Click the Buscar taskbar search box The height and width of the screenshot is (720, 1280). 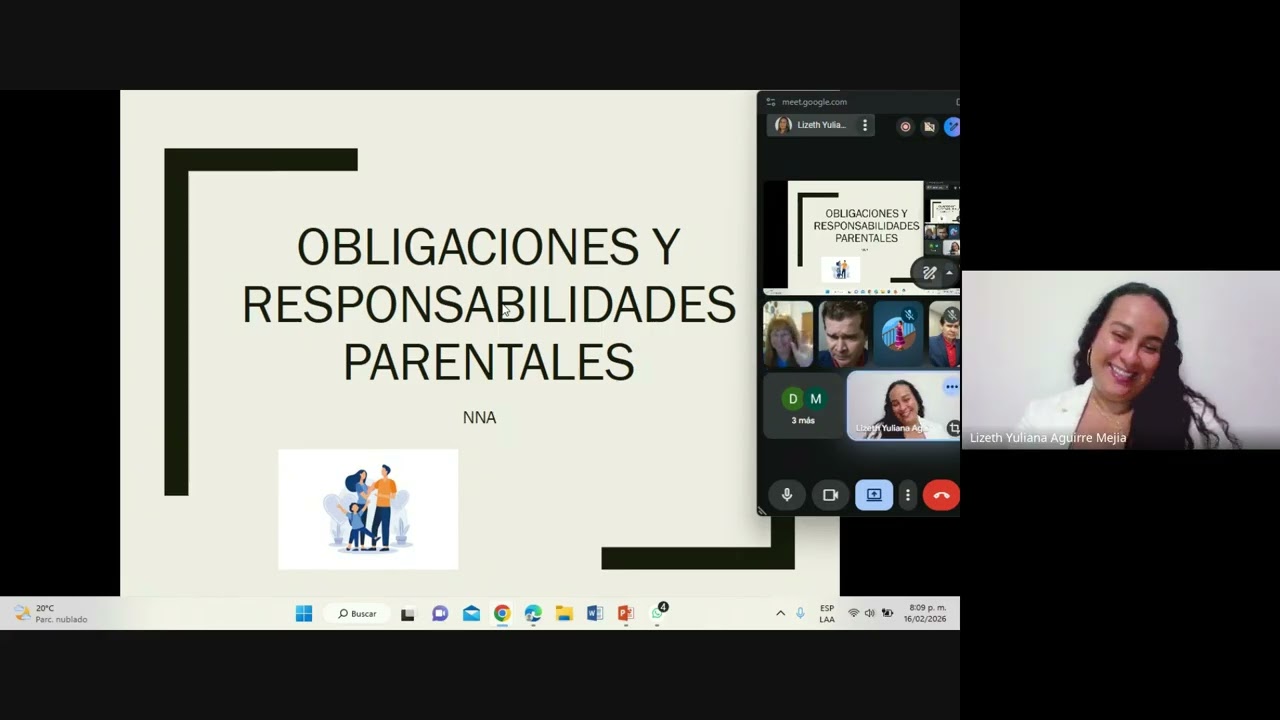click(357, 613)
